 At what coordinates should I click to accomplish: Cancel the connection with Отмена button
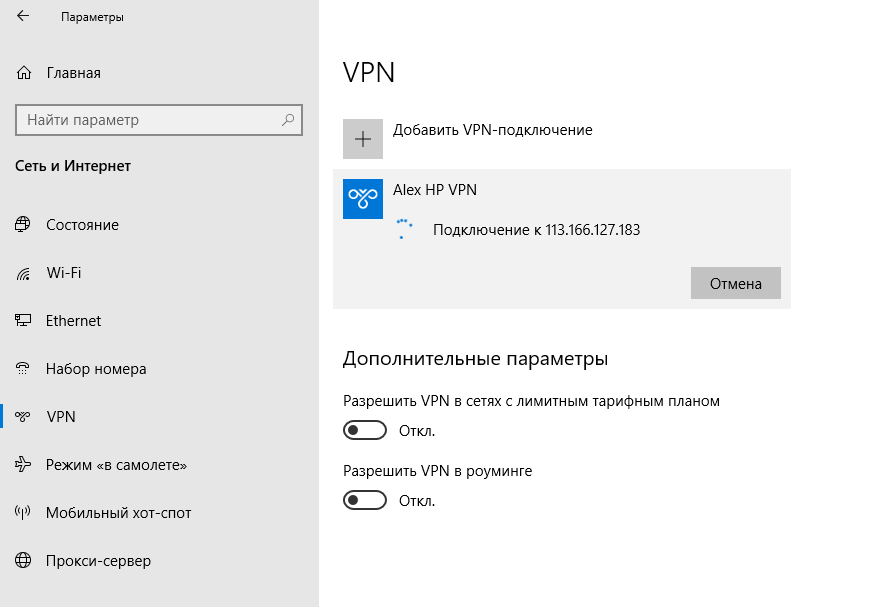(x=735, y=283)
